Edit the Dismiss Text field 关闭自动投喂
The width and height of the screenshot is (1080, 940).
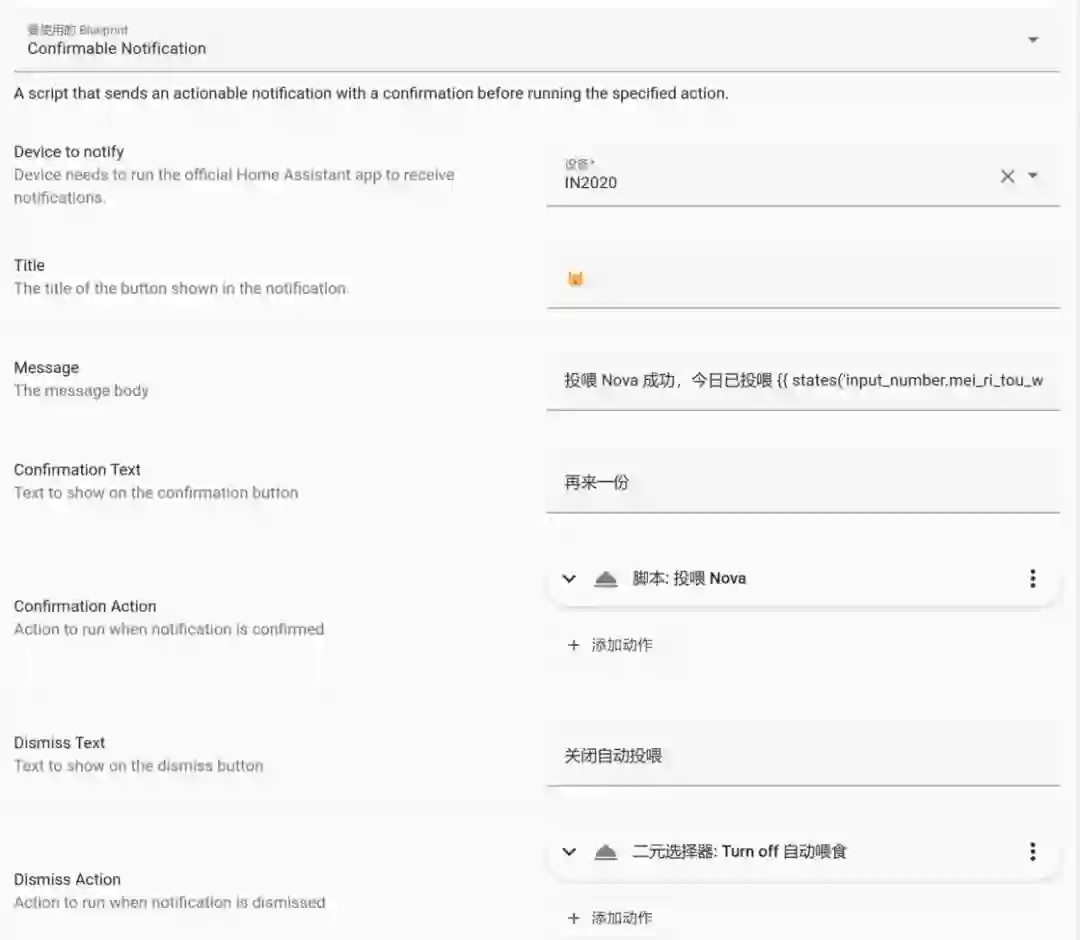coord(802,756)
